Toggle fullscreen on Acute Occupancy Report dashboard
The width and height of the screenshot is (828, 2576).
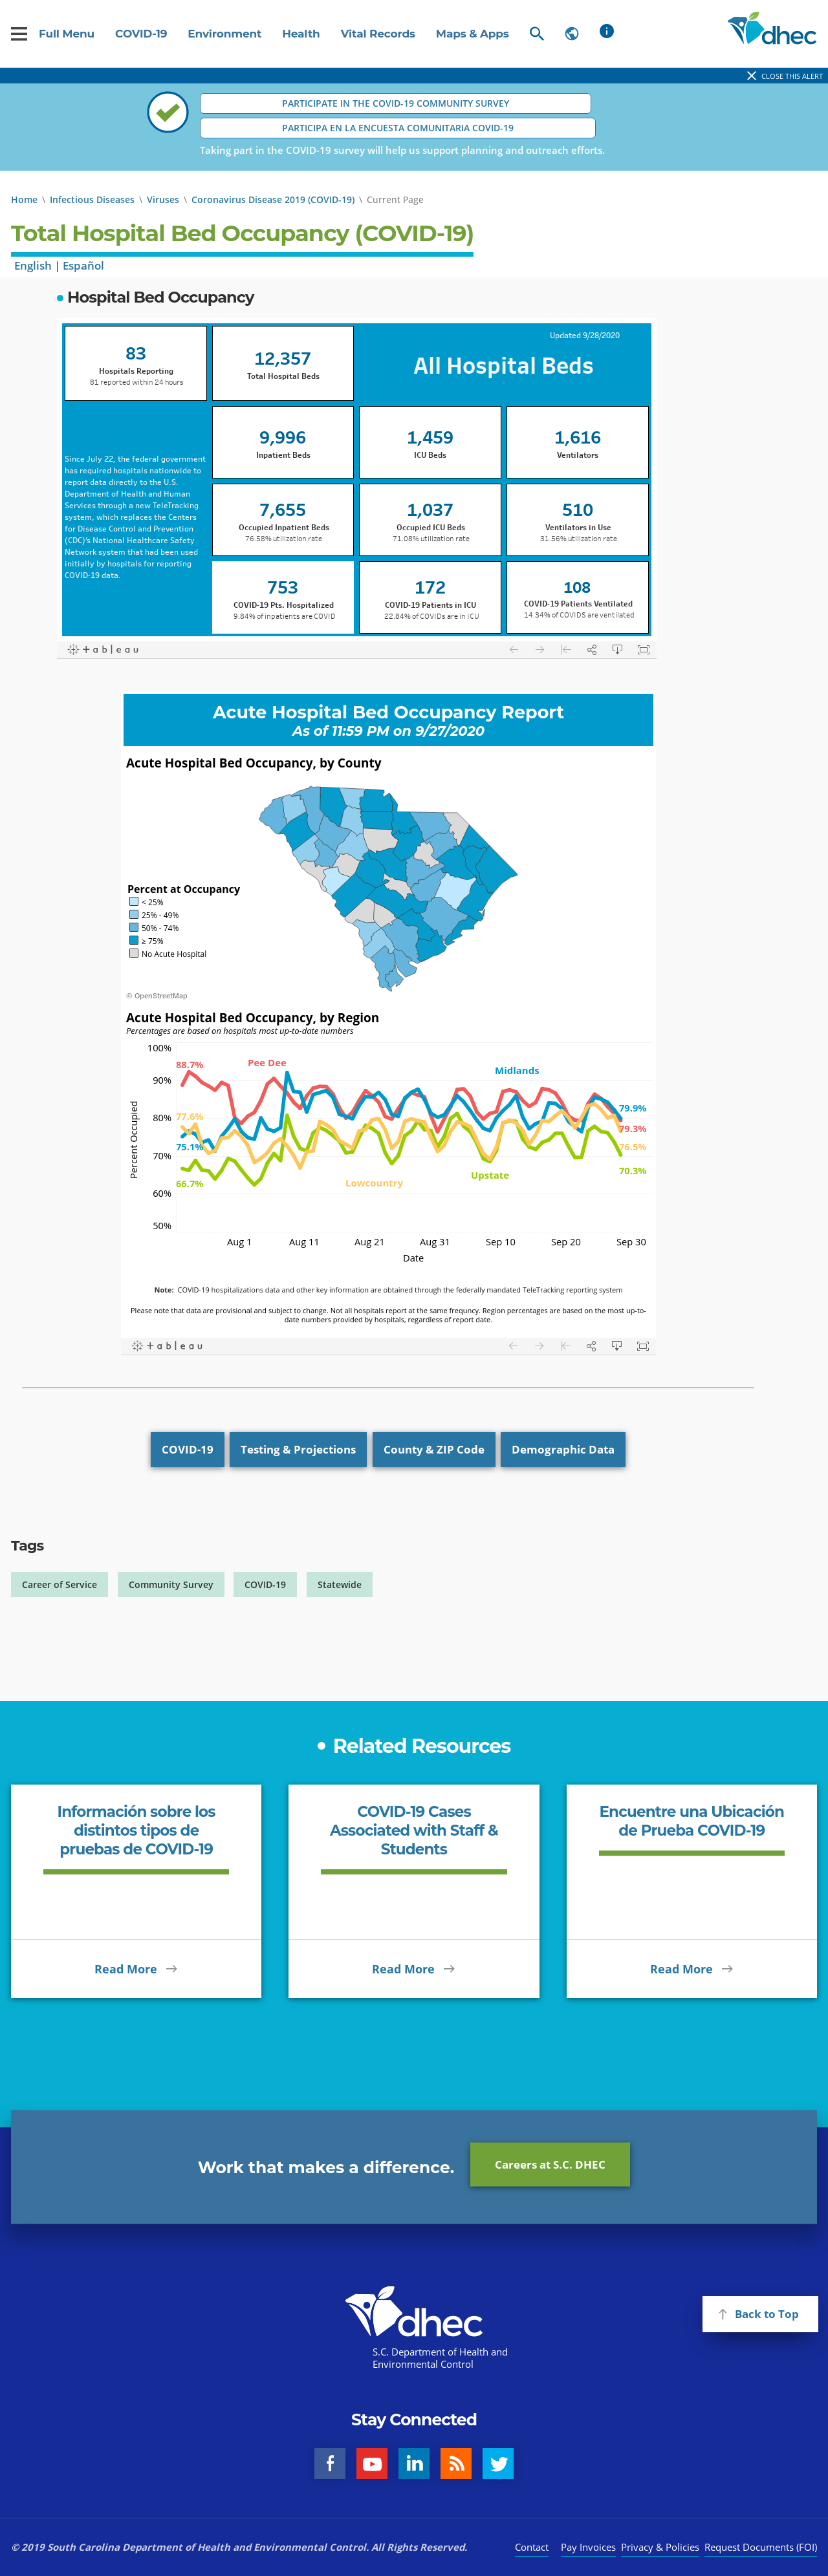click(x=643, y=1346)
